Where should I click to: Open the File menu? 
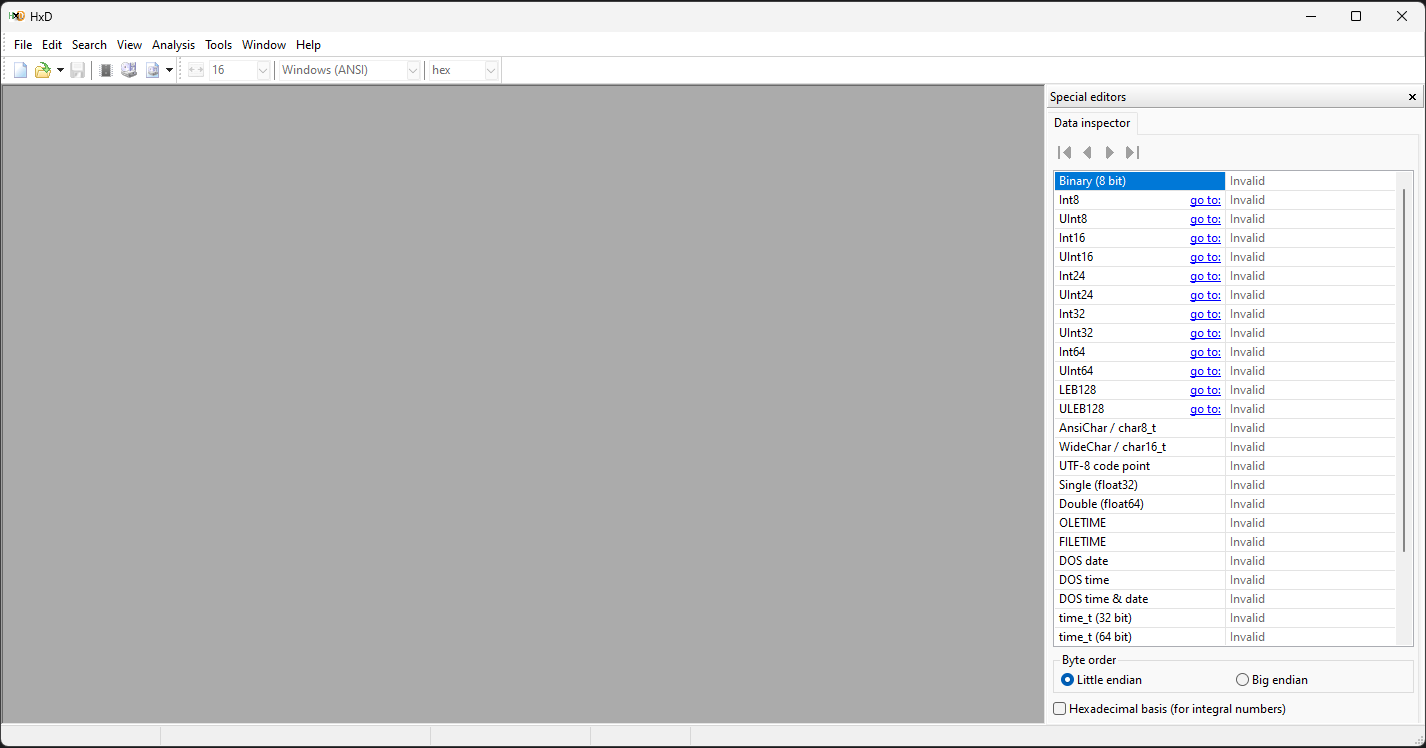(23, 45)
